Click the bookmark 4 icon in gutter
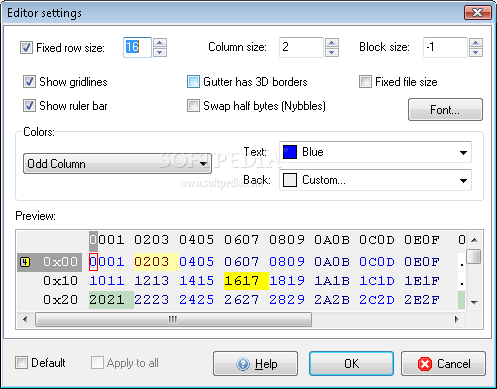This screenshot has width=497, height=389. (25, 262)
